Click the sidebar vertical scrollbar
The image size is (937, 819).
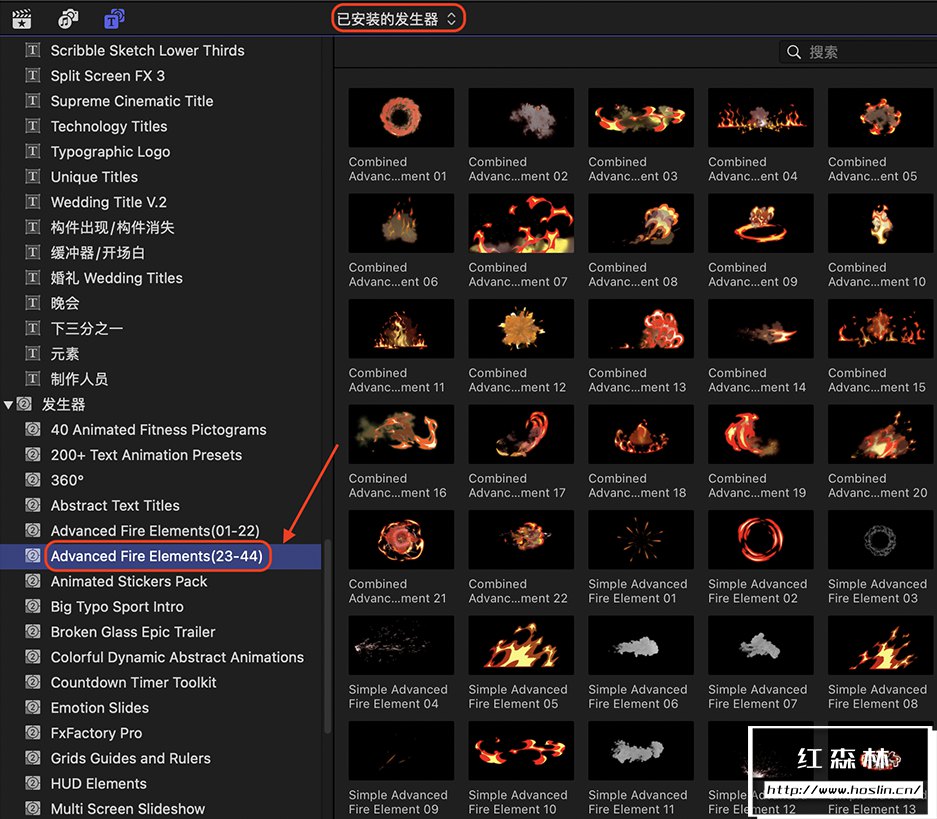327,636
